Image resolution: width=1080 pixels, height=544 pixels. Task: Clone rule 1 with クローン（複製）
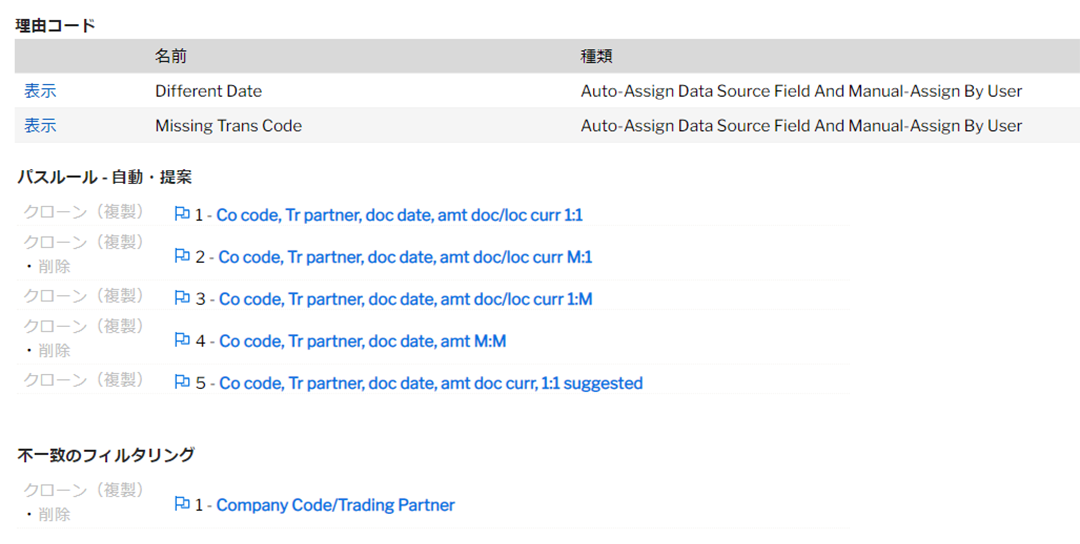tap(83, 211)
